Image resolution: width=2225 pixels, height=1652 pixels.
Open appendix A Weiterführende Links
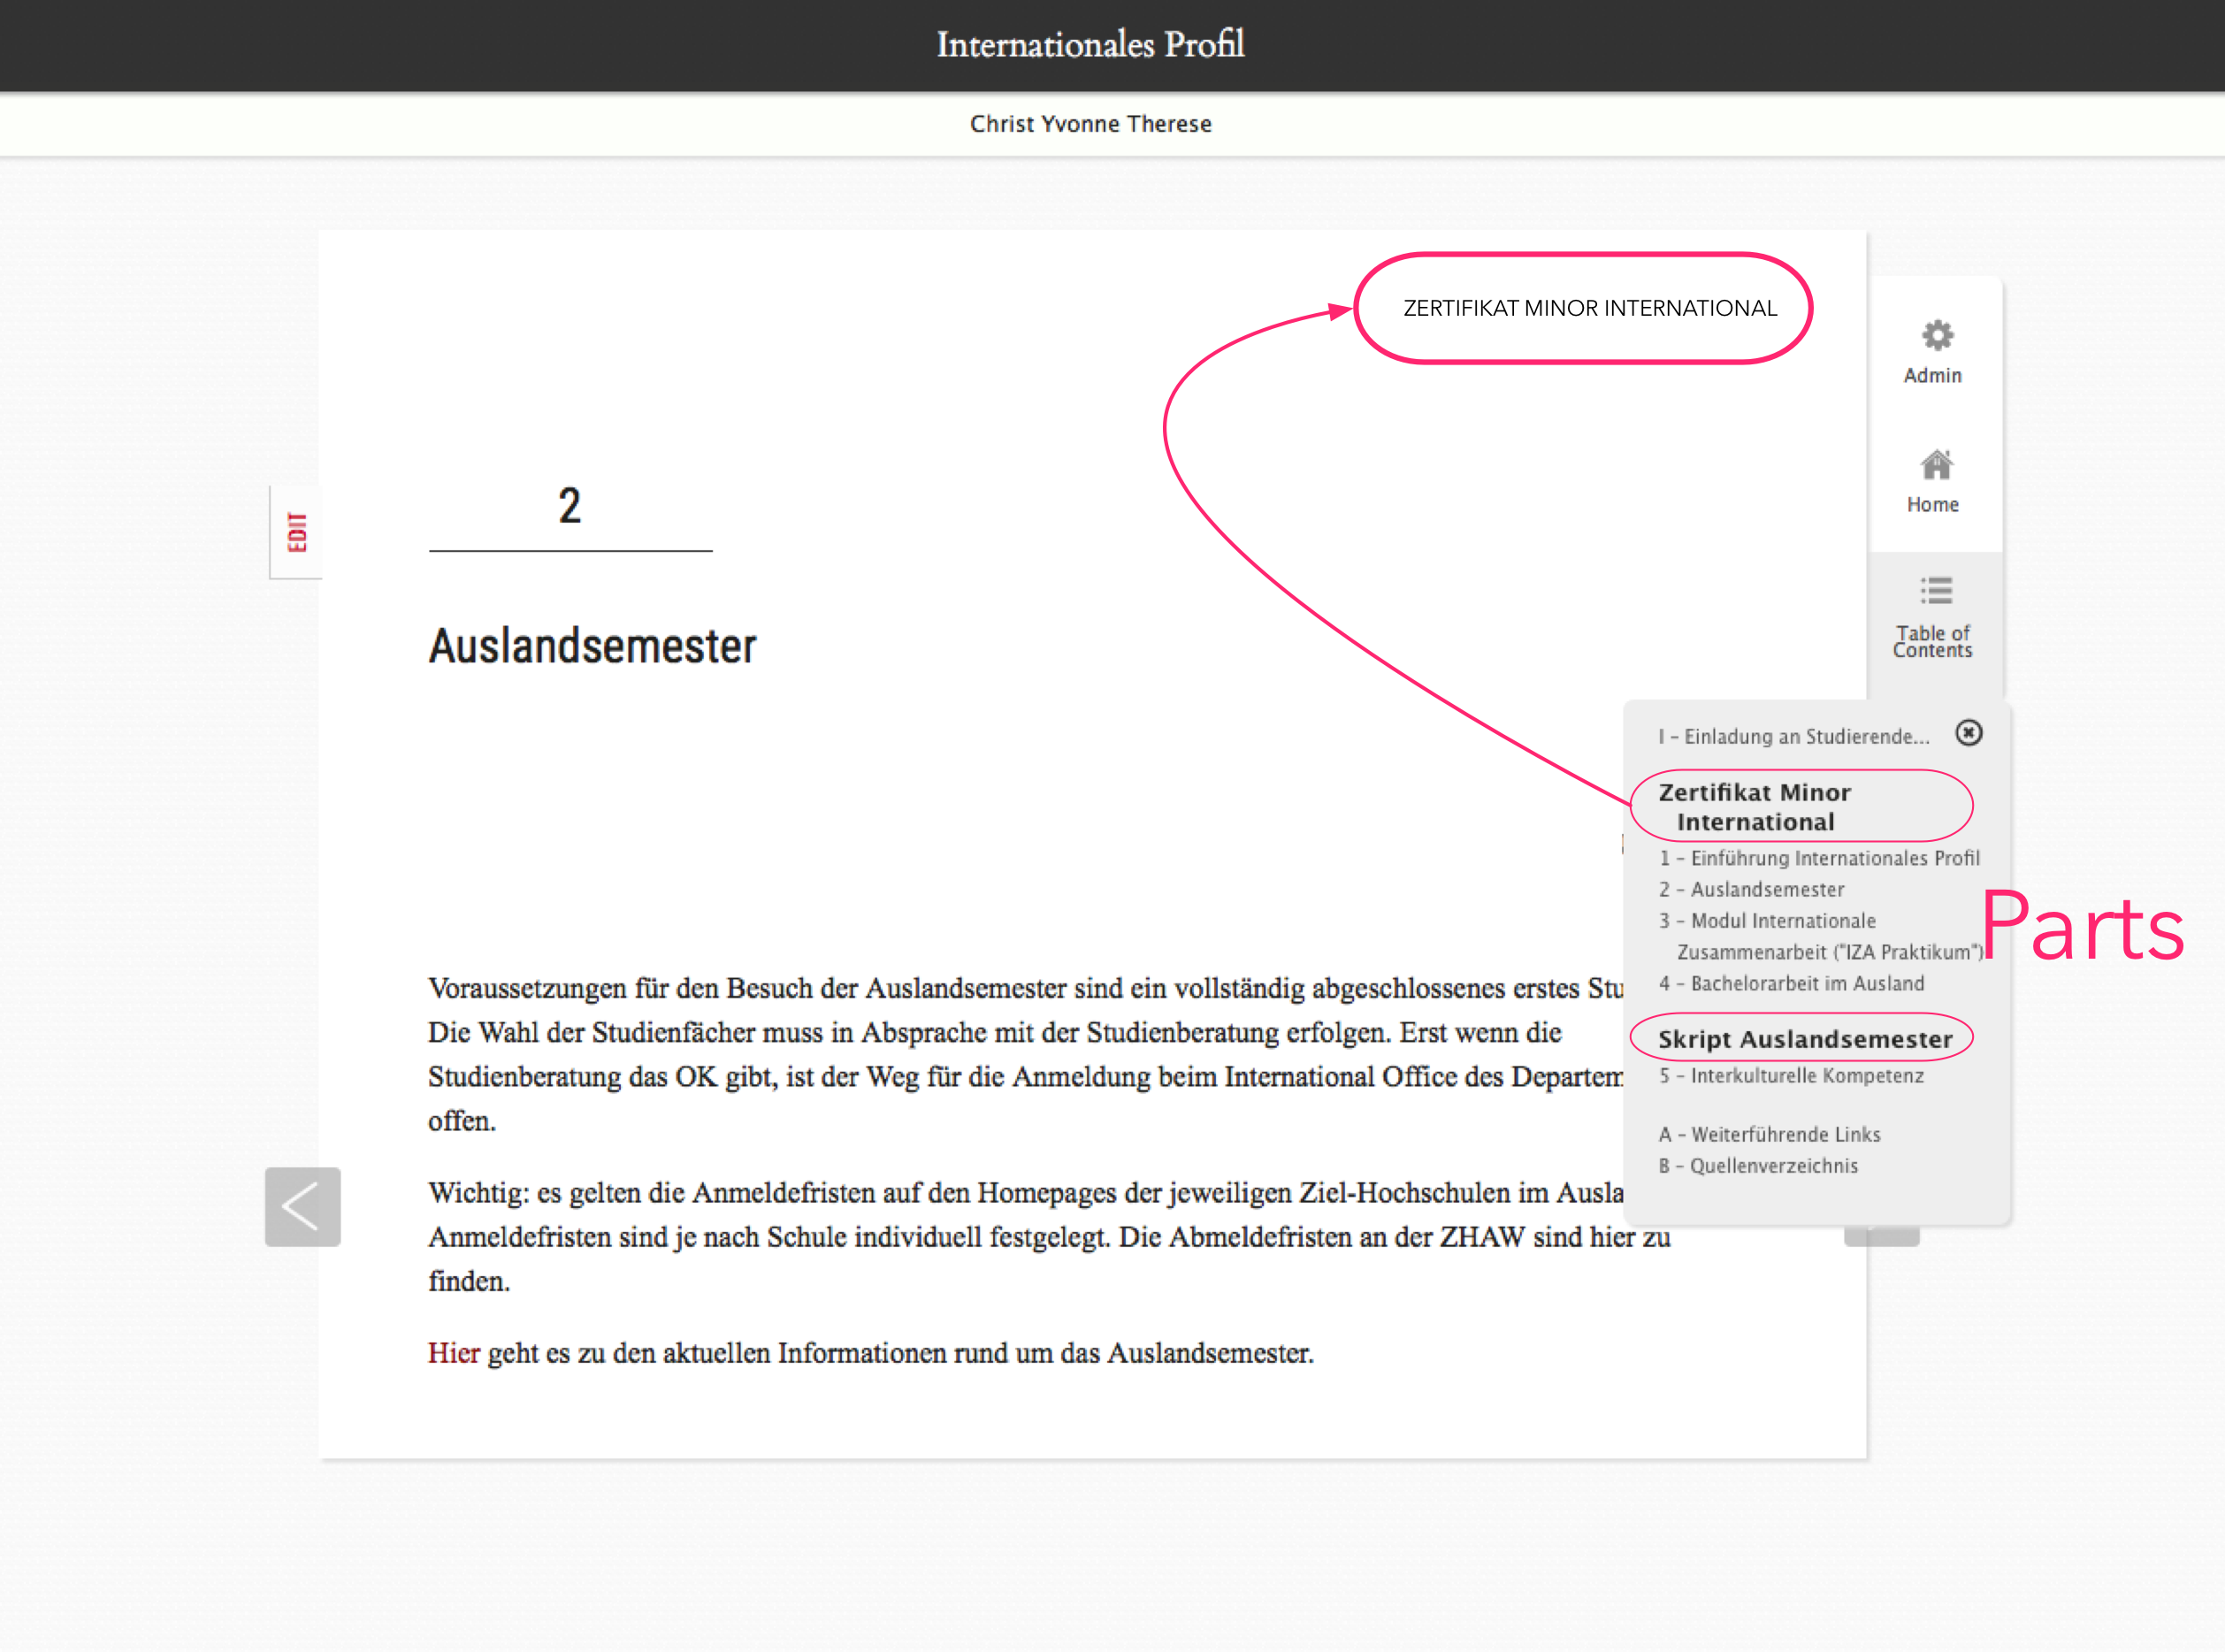point(1769,1135)
